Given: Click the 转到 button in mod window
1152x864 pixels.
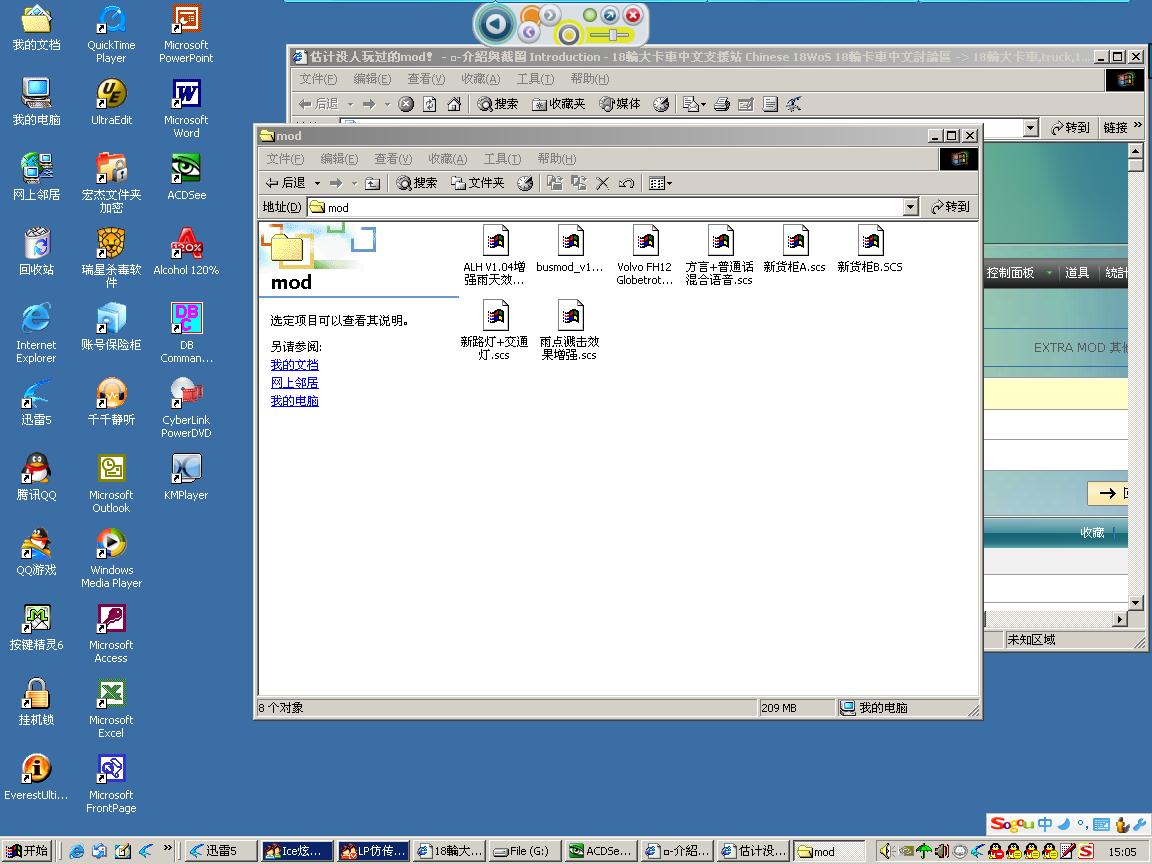Looking at the screenshot, I should coord(950,207).
